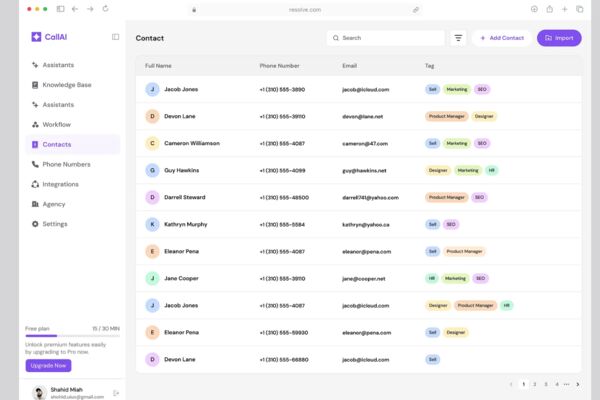Click name Guy Hawkins

point(181,170)
